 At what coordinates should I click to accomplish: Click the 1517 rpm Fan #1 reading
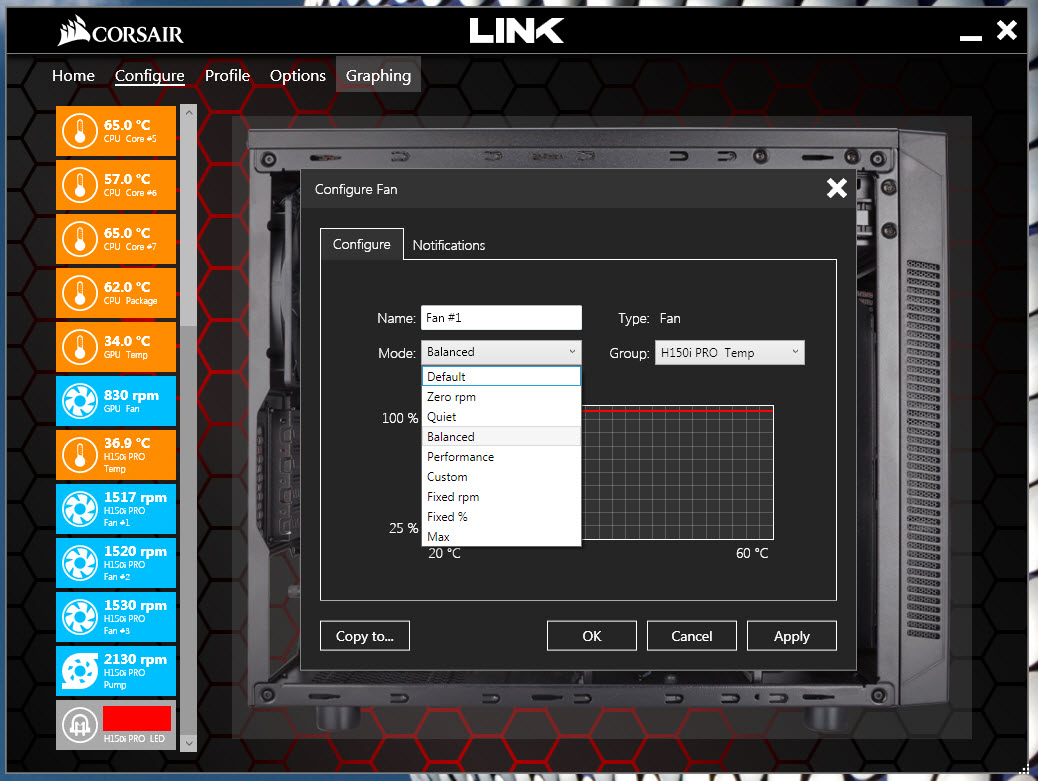click(x=135, y=497)
